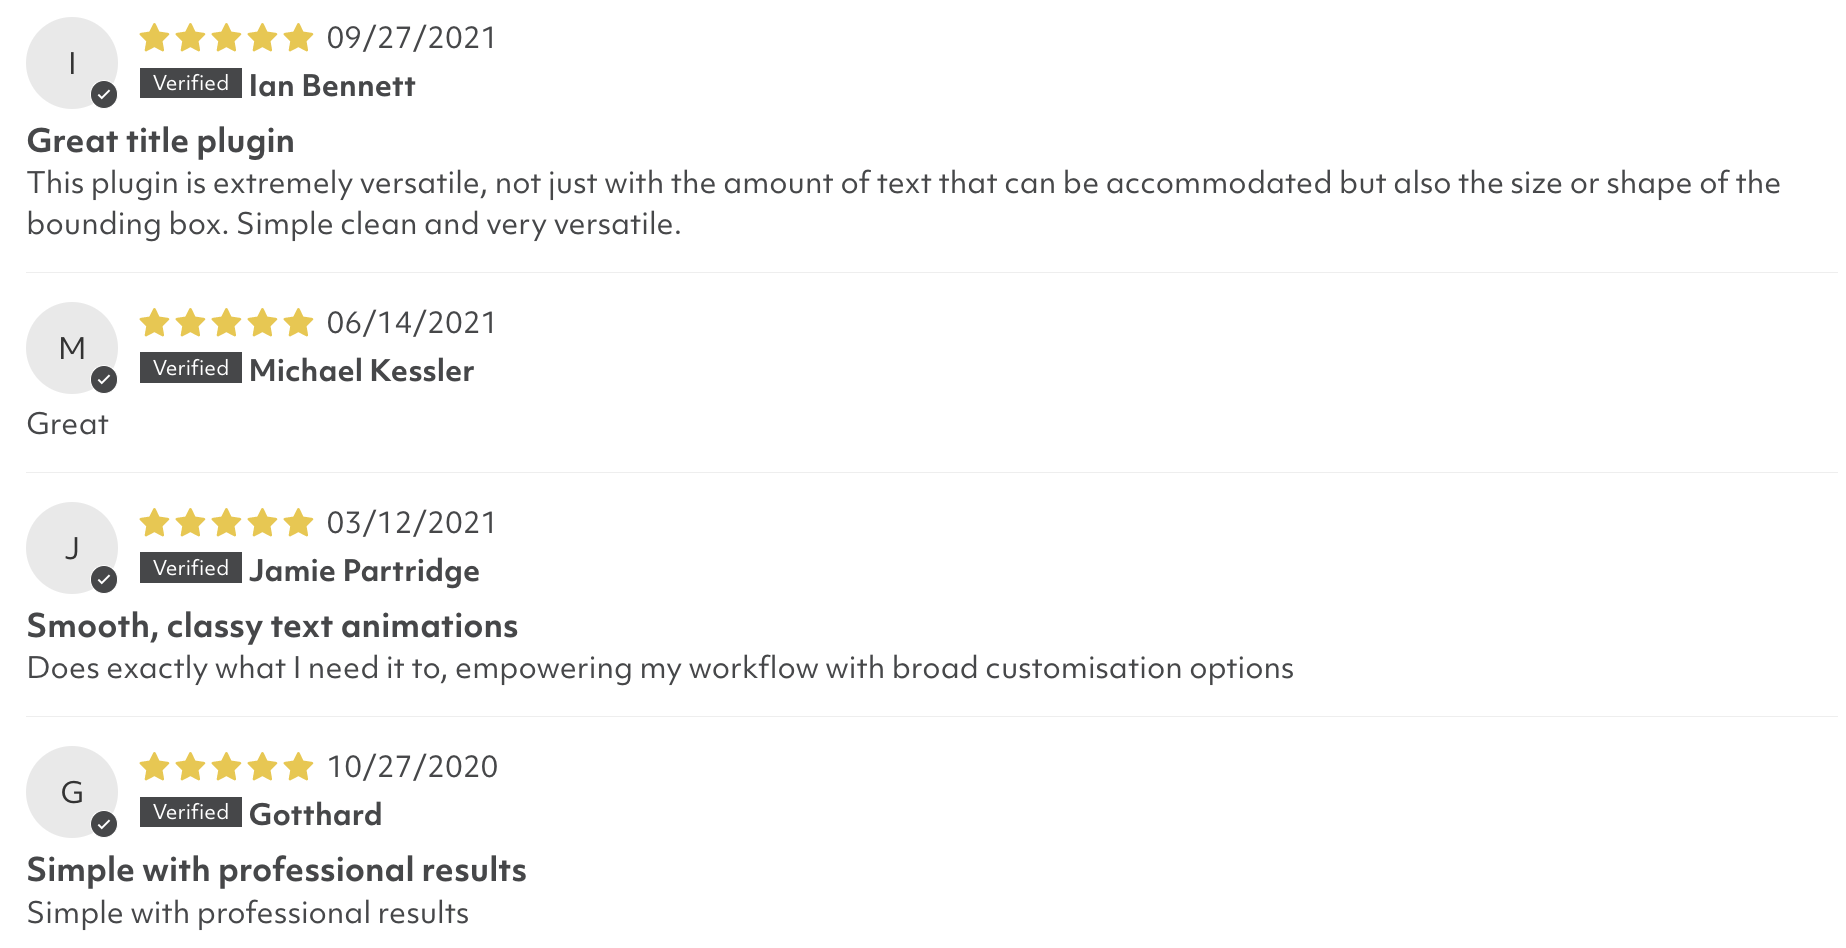1846x948 pixels.
Task: Click the star rating on the 06/14/2021 review
Action: 227,323
